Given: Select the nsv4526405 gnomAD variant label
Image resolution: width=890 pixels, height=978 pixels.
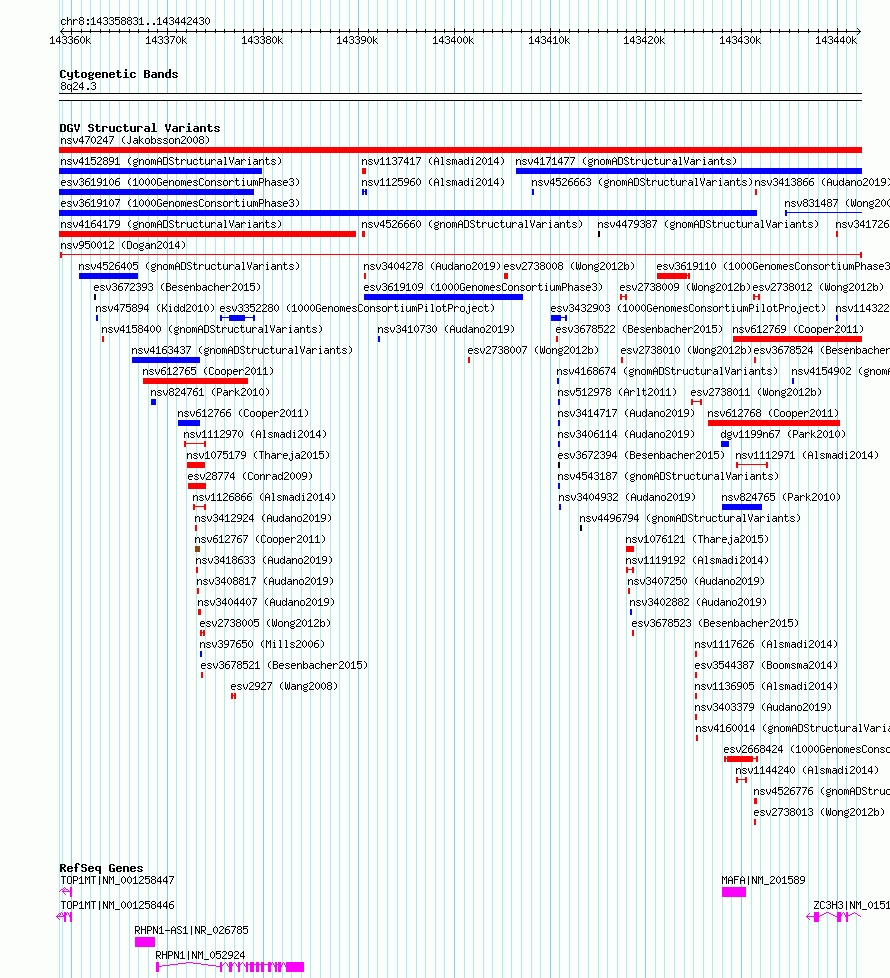Looking at the screenshot, I should [x=189, y=266].
